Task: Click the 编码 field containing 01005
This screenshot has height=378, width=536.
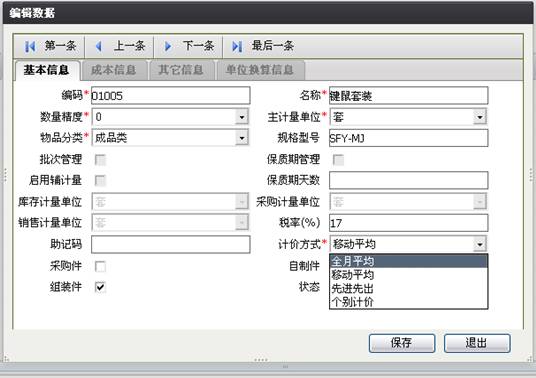Action: [171, 96]
